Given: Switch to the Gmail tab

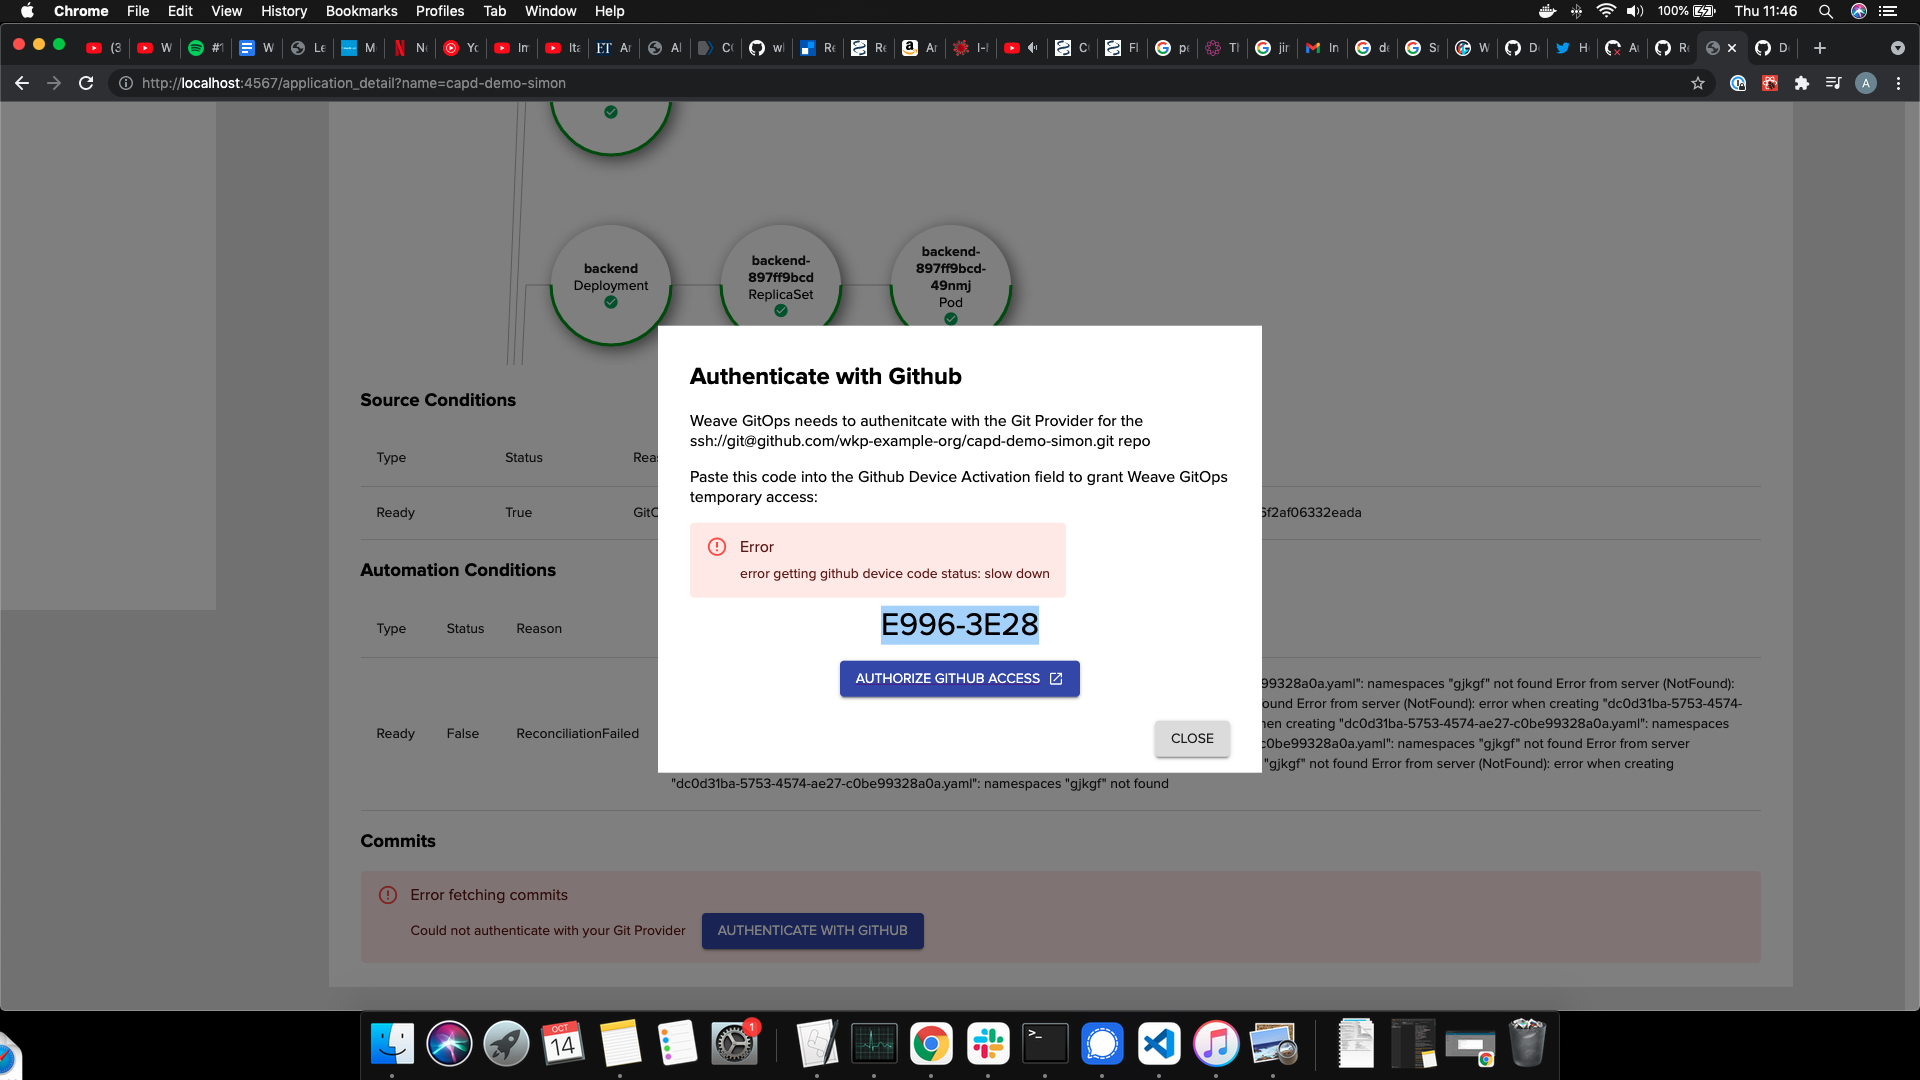Looking at the screenshot, I should [1322, 48].
